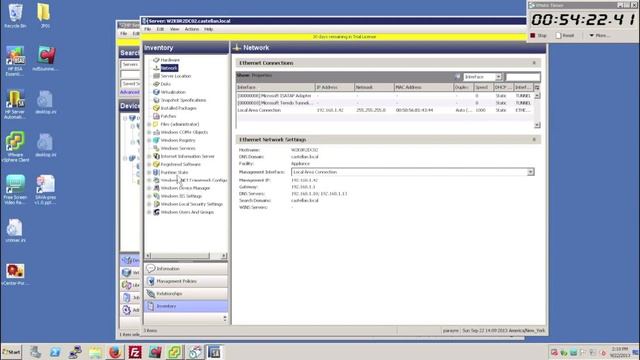Click the Administration gear icon in the background window
The image size is (640, 360).
coord(127,310)
